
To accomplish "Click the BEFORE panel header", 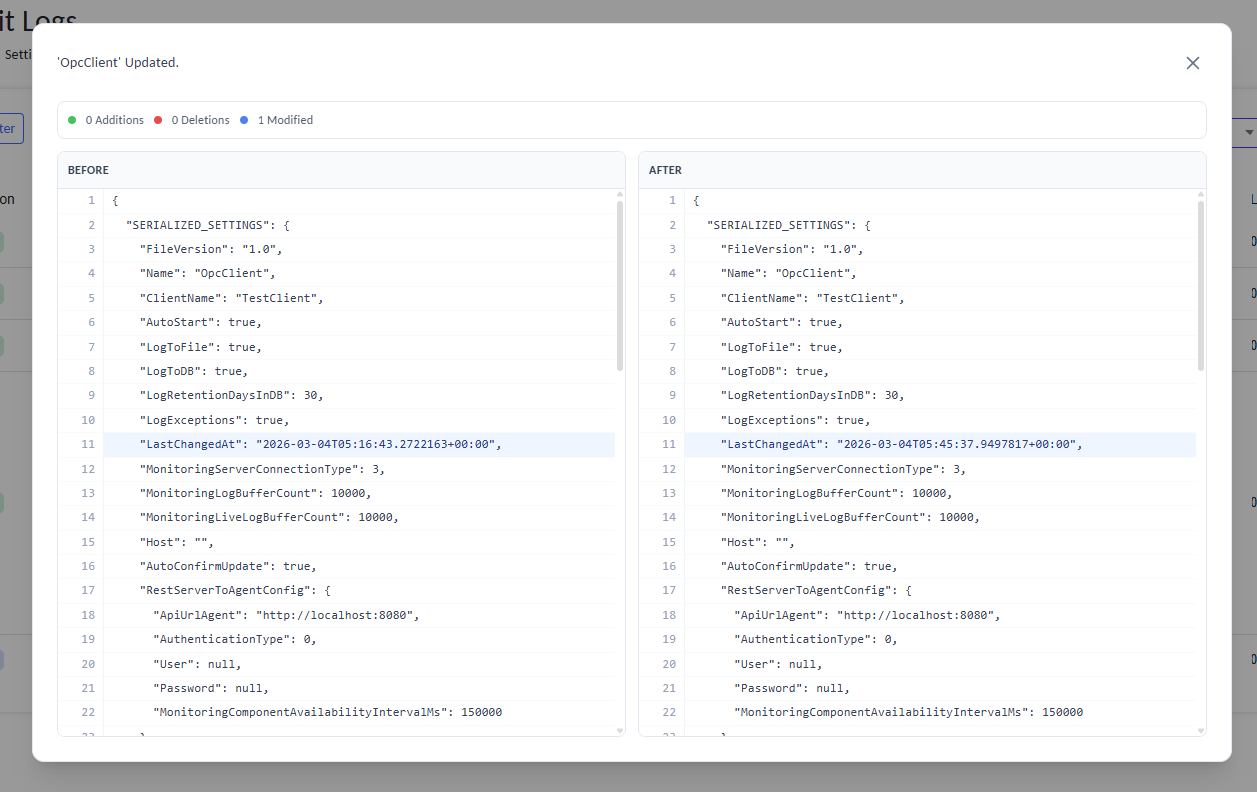I will click(89, 170).
